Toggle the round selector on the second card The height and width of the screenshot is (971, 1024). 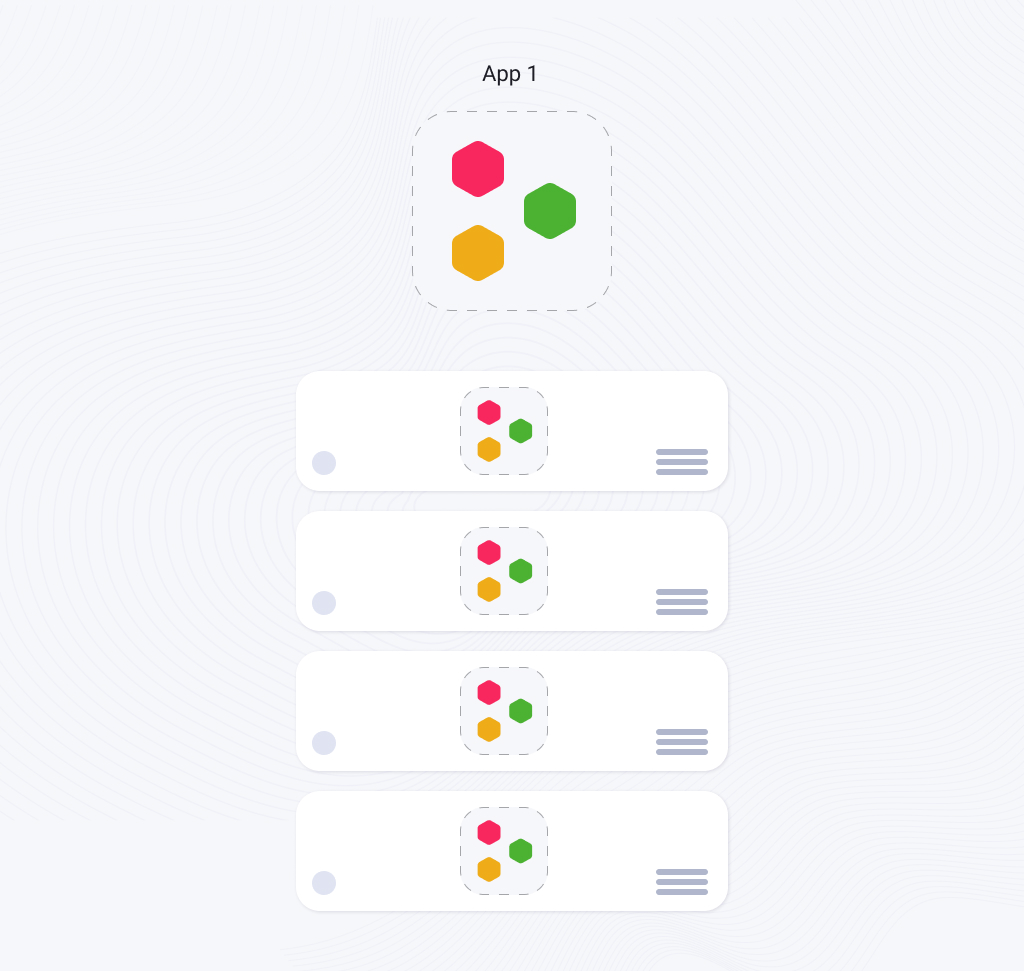point(324,603)
